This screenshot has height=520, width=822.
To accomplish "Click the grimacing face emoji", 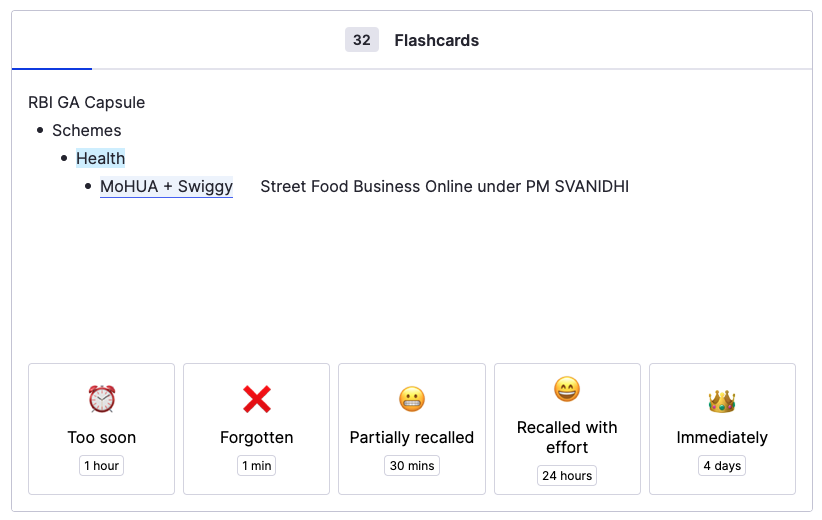I will click(412, 399).
